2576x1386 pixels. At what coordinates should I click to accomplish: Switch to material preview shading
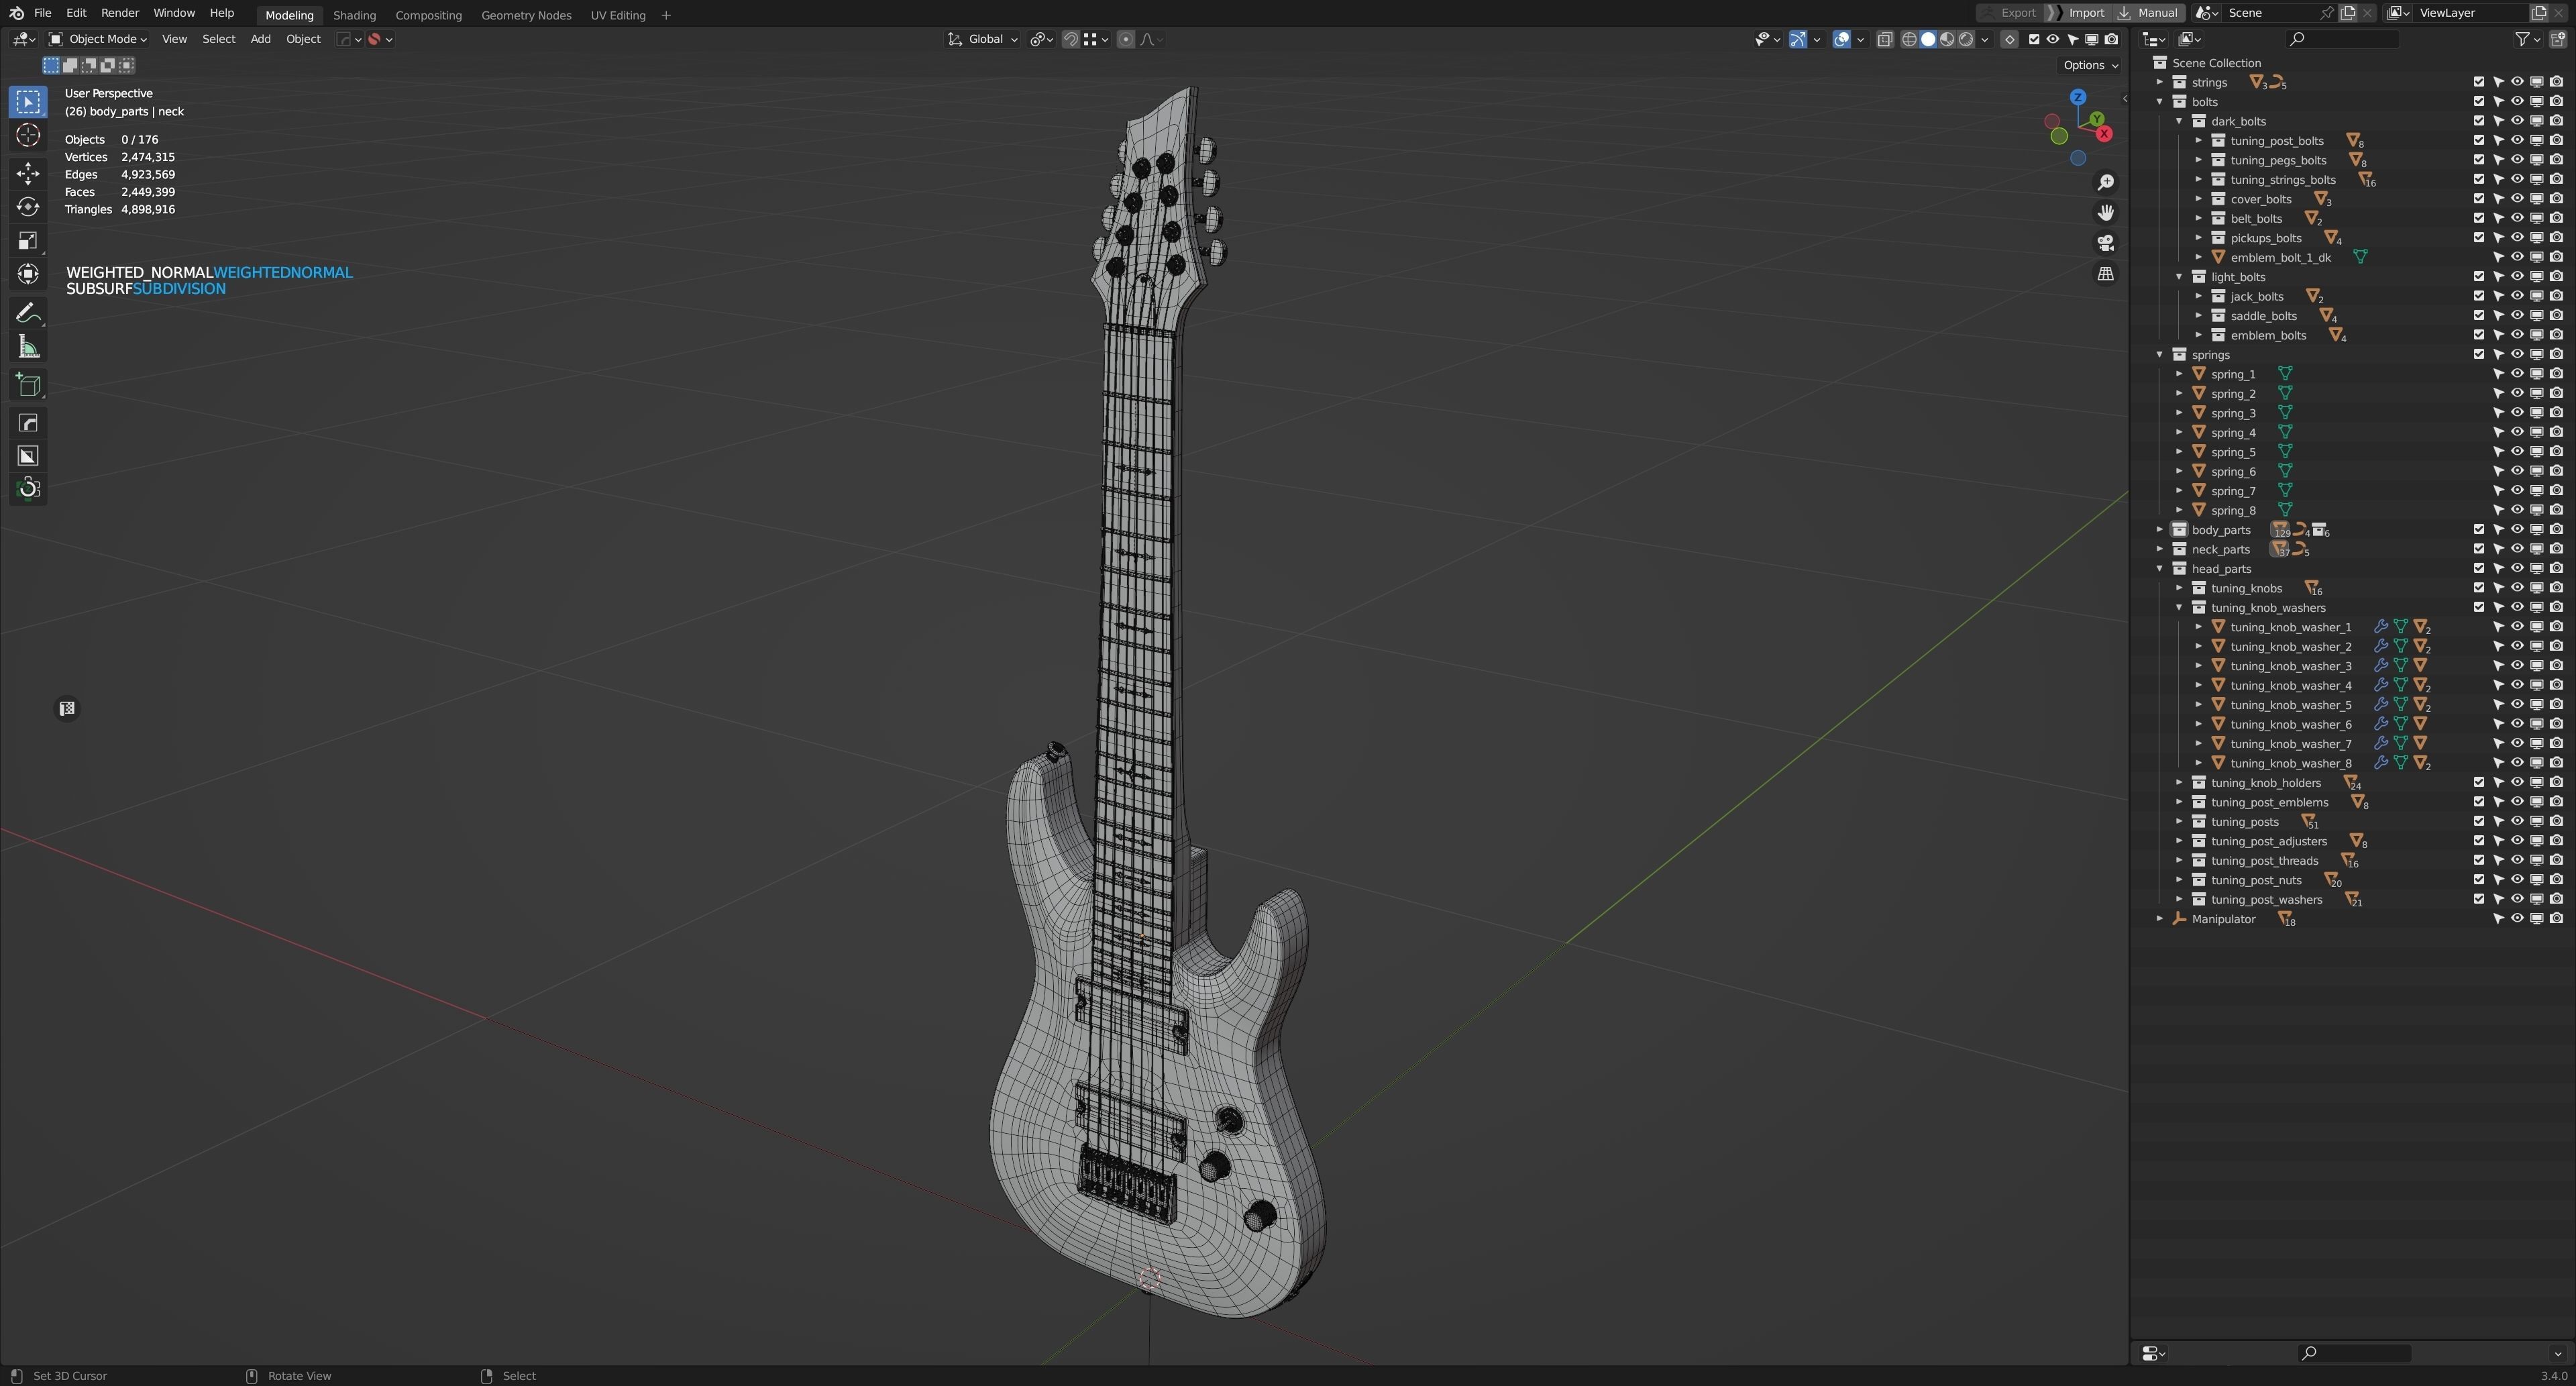coord(1947,39)
